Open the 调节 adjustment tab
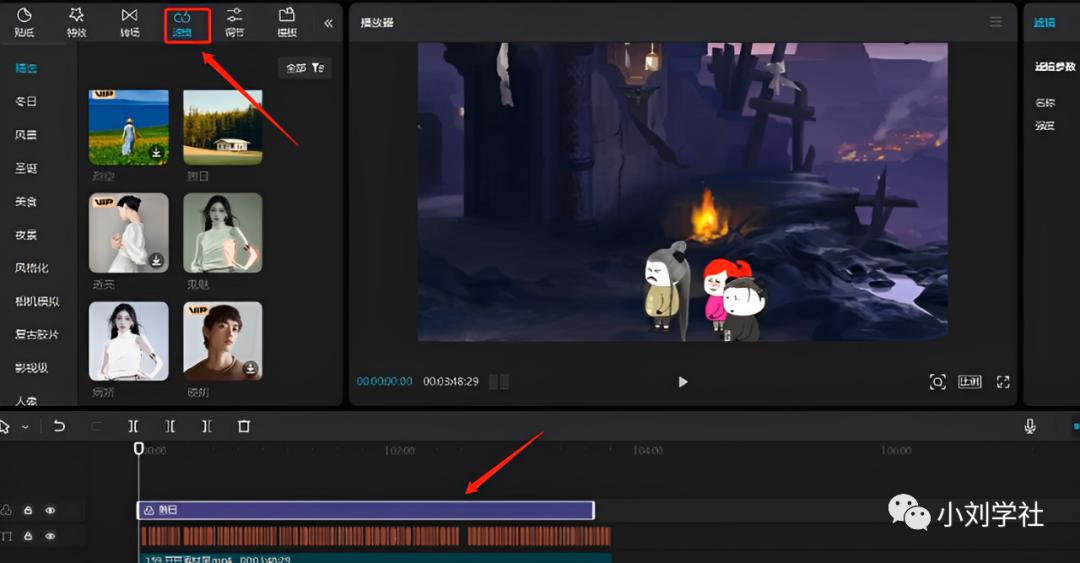The height and width of the screenshot is (563, 1080). click(234, 22)
